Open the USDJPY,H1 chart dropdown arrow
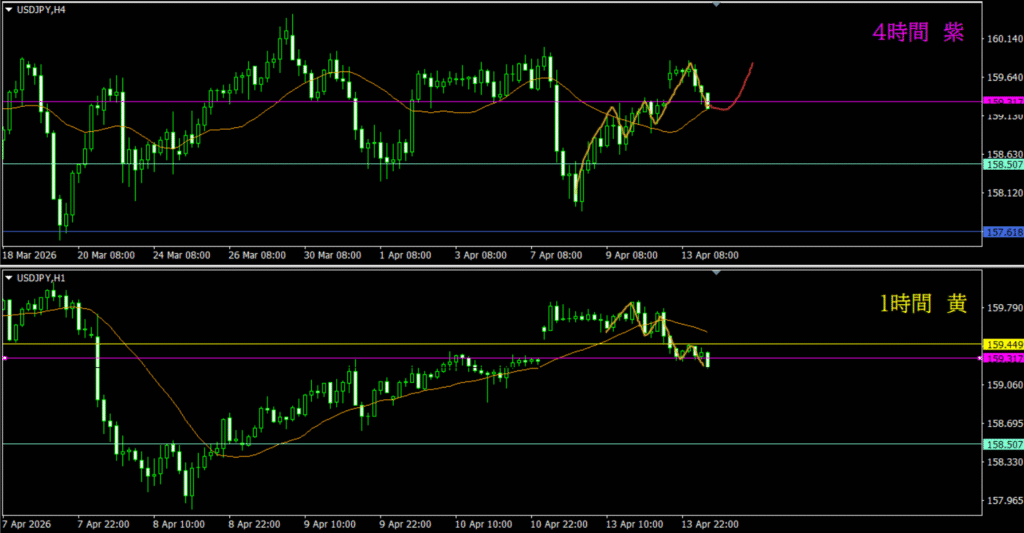Viewport: 1024px width, 533px height. point(9,277)
